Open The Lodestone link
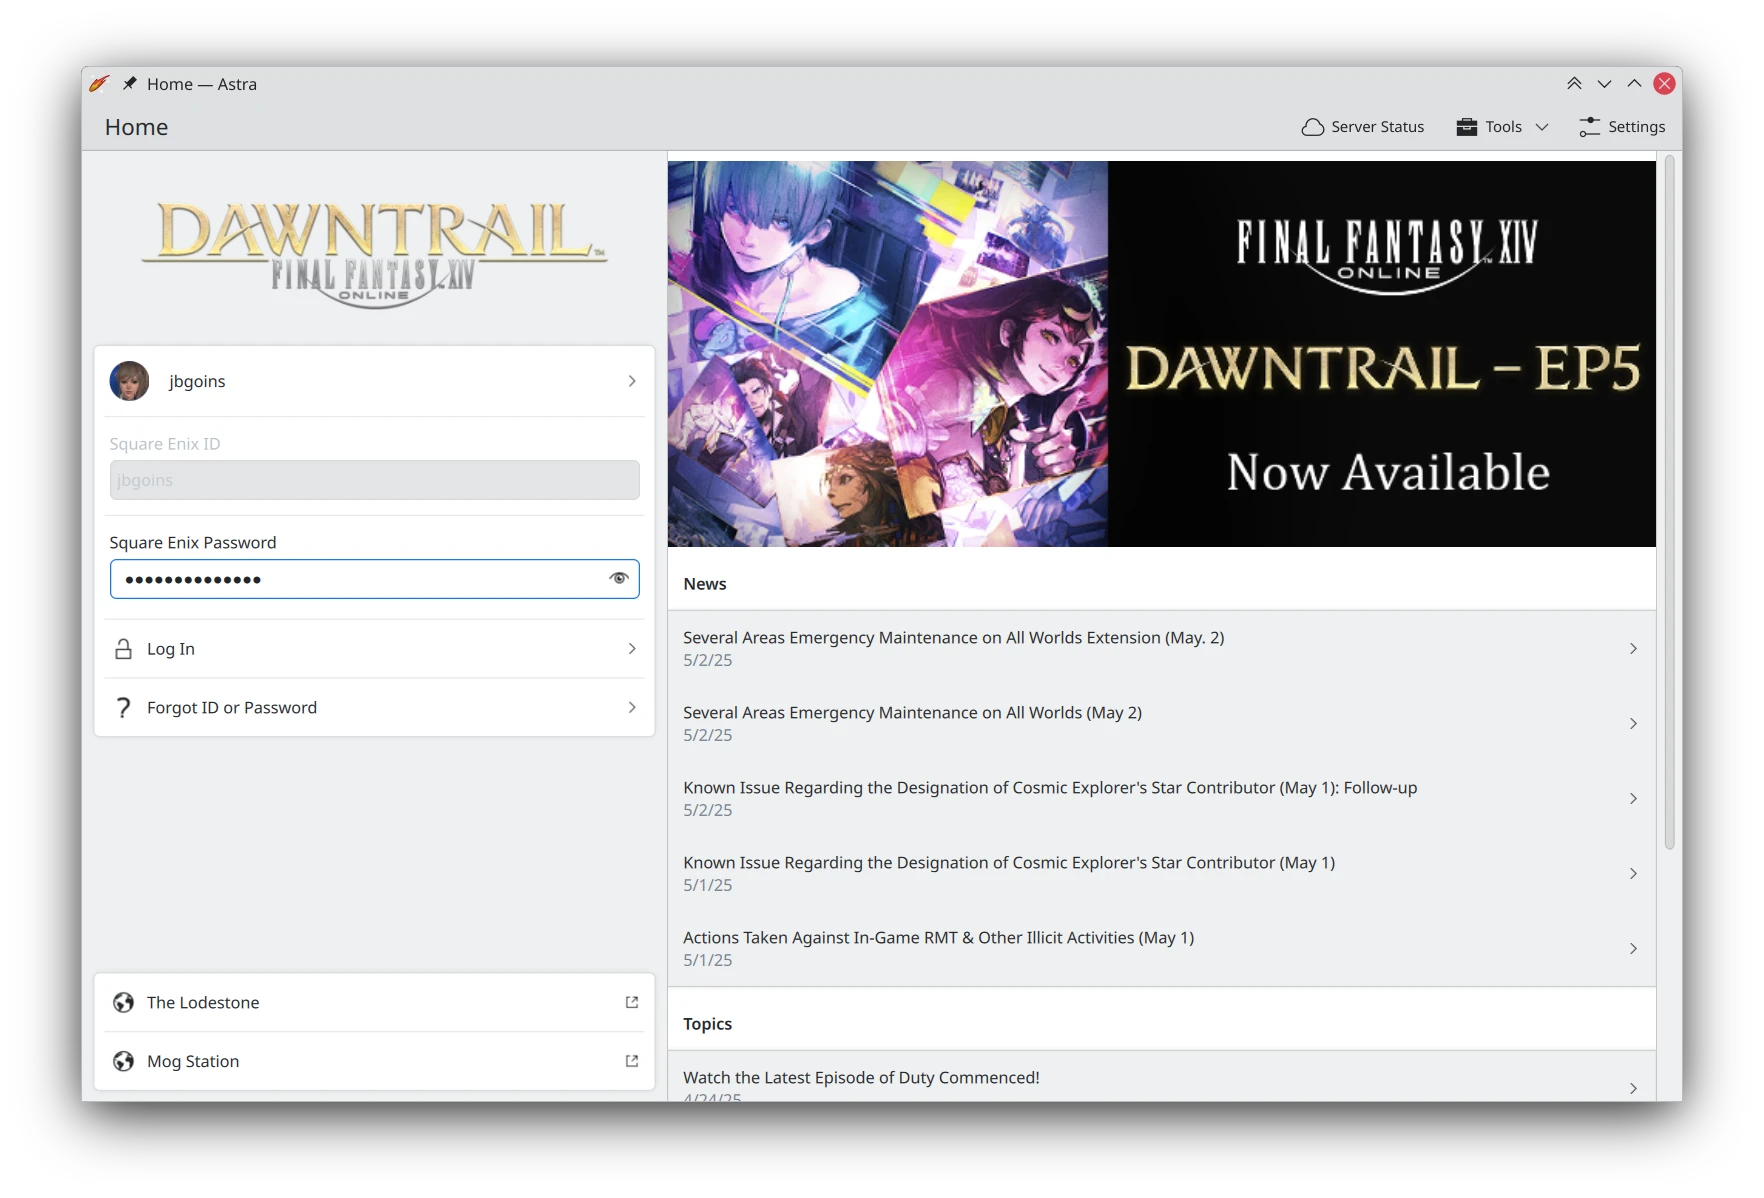The width and height of the screenshot is (1764, 1198). pyautogui.click(x=374, y=1003)
